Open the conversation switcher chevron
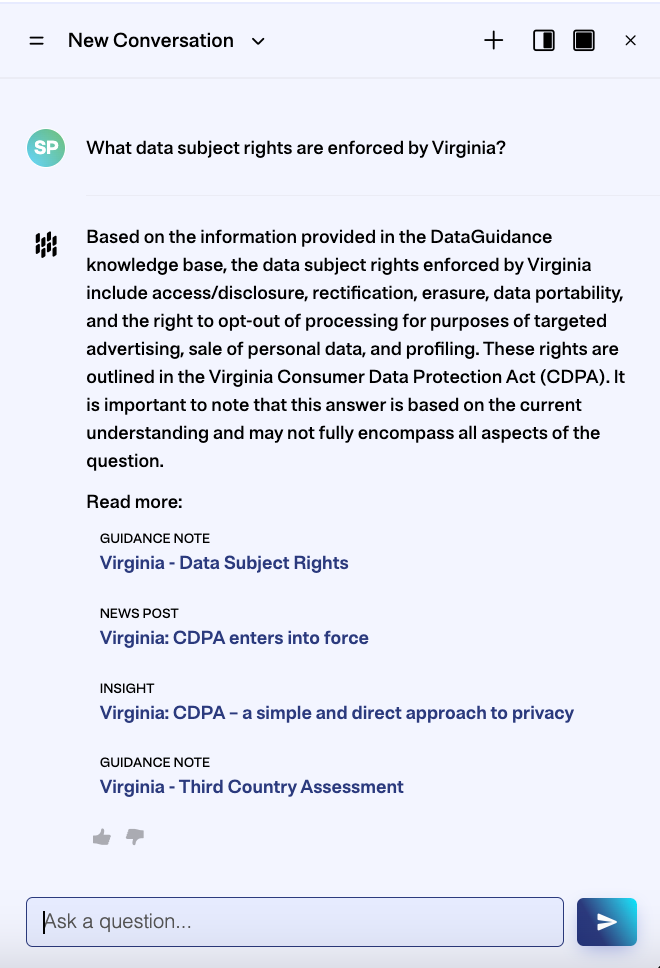This screenshot has height=968, width=660. tap(257, 42)
